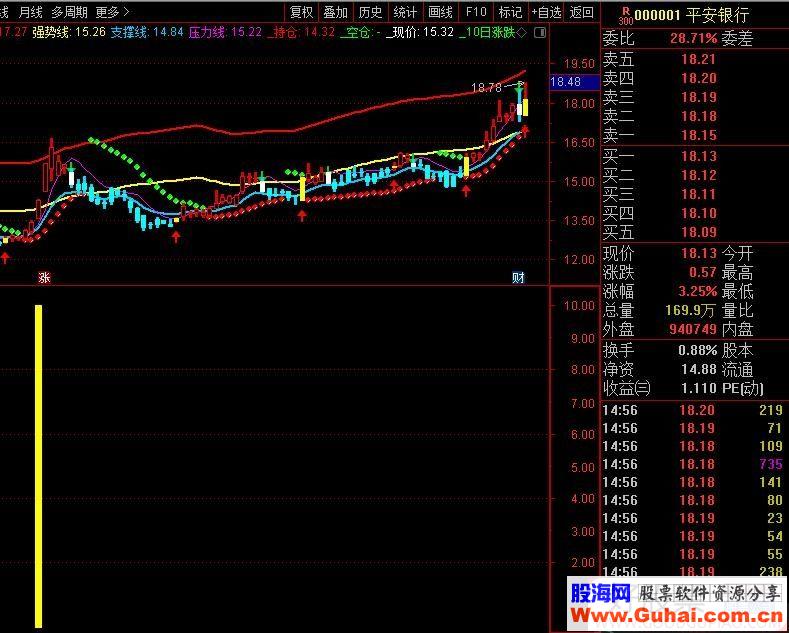Click 收益(三) value 1.110
789x633 pixels.
[x=698, y=388]
